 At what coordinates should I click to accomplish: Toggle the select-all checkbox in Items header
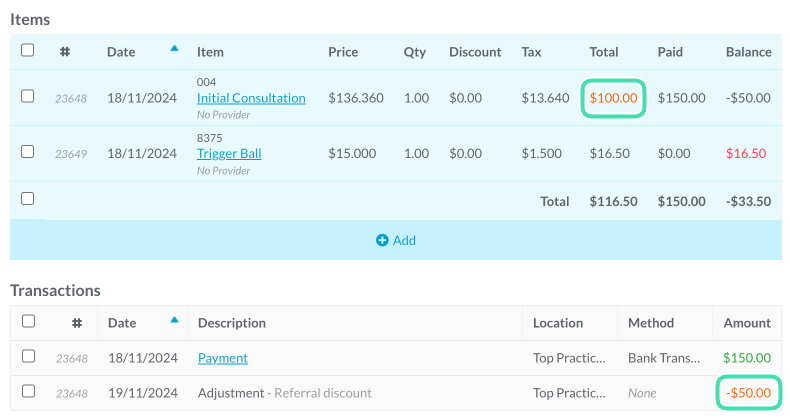point(28,50)
